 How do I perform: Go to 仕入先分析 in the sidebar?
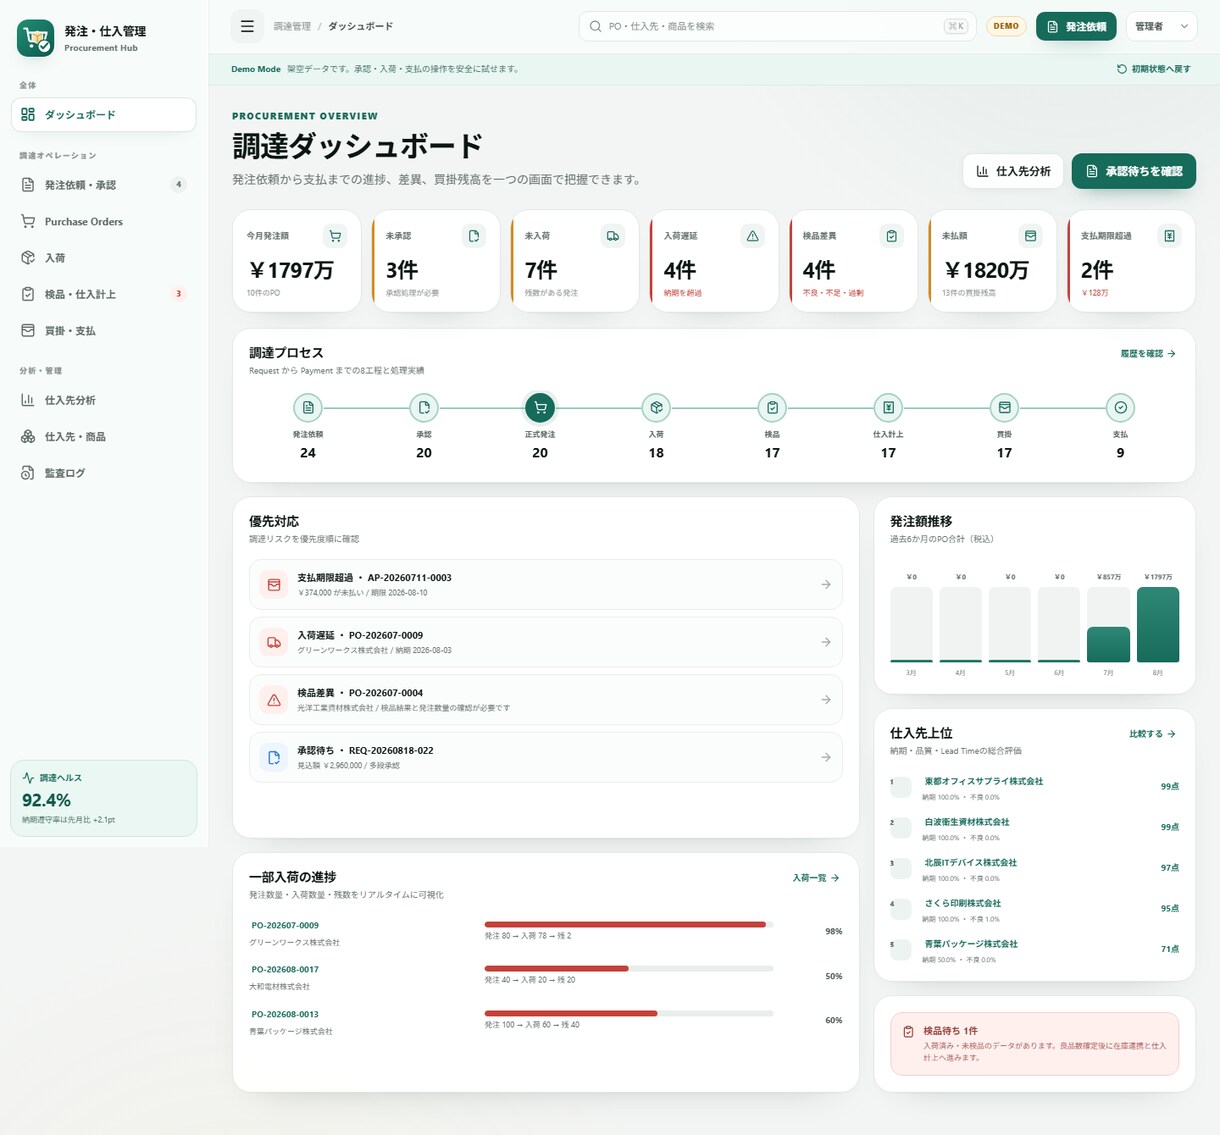pos(104,400)
